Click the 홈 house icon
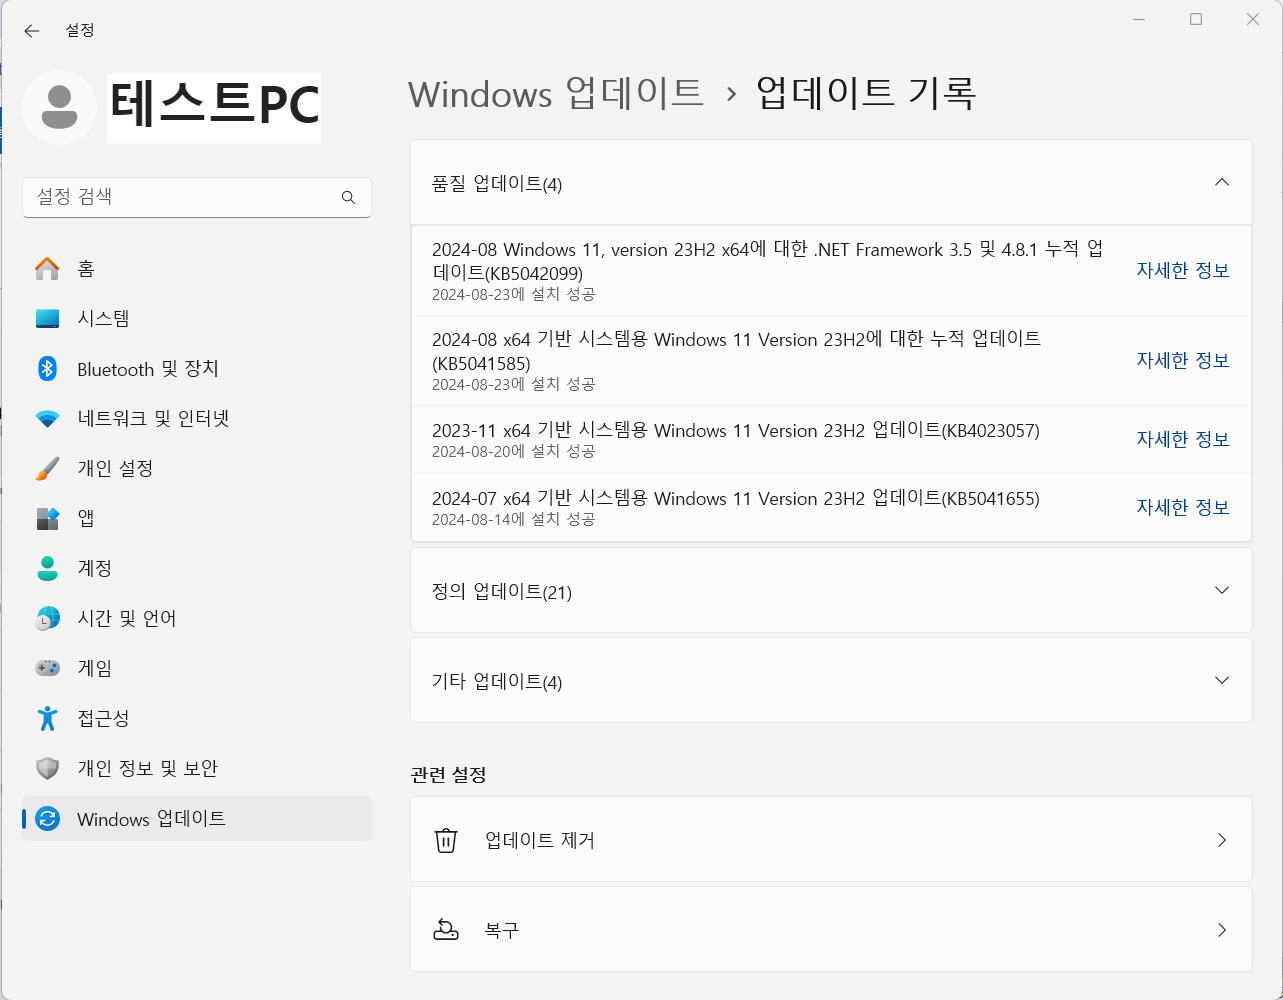The image size is (1283, 1000). coord(47,269)
